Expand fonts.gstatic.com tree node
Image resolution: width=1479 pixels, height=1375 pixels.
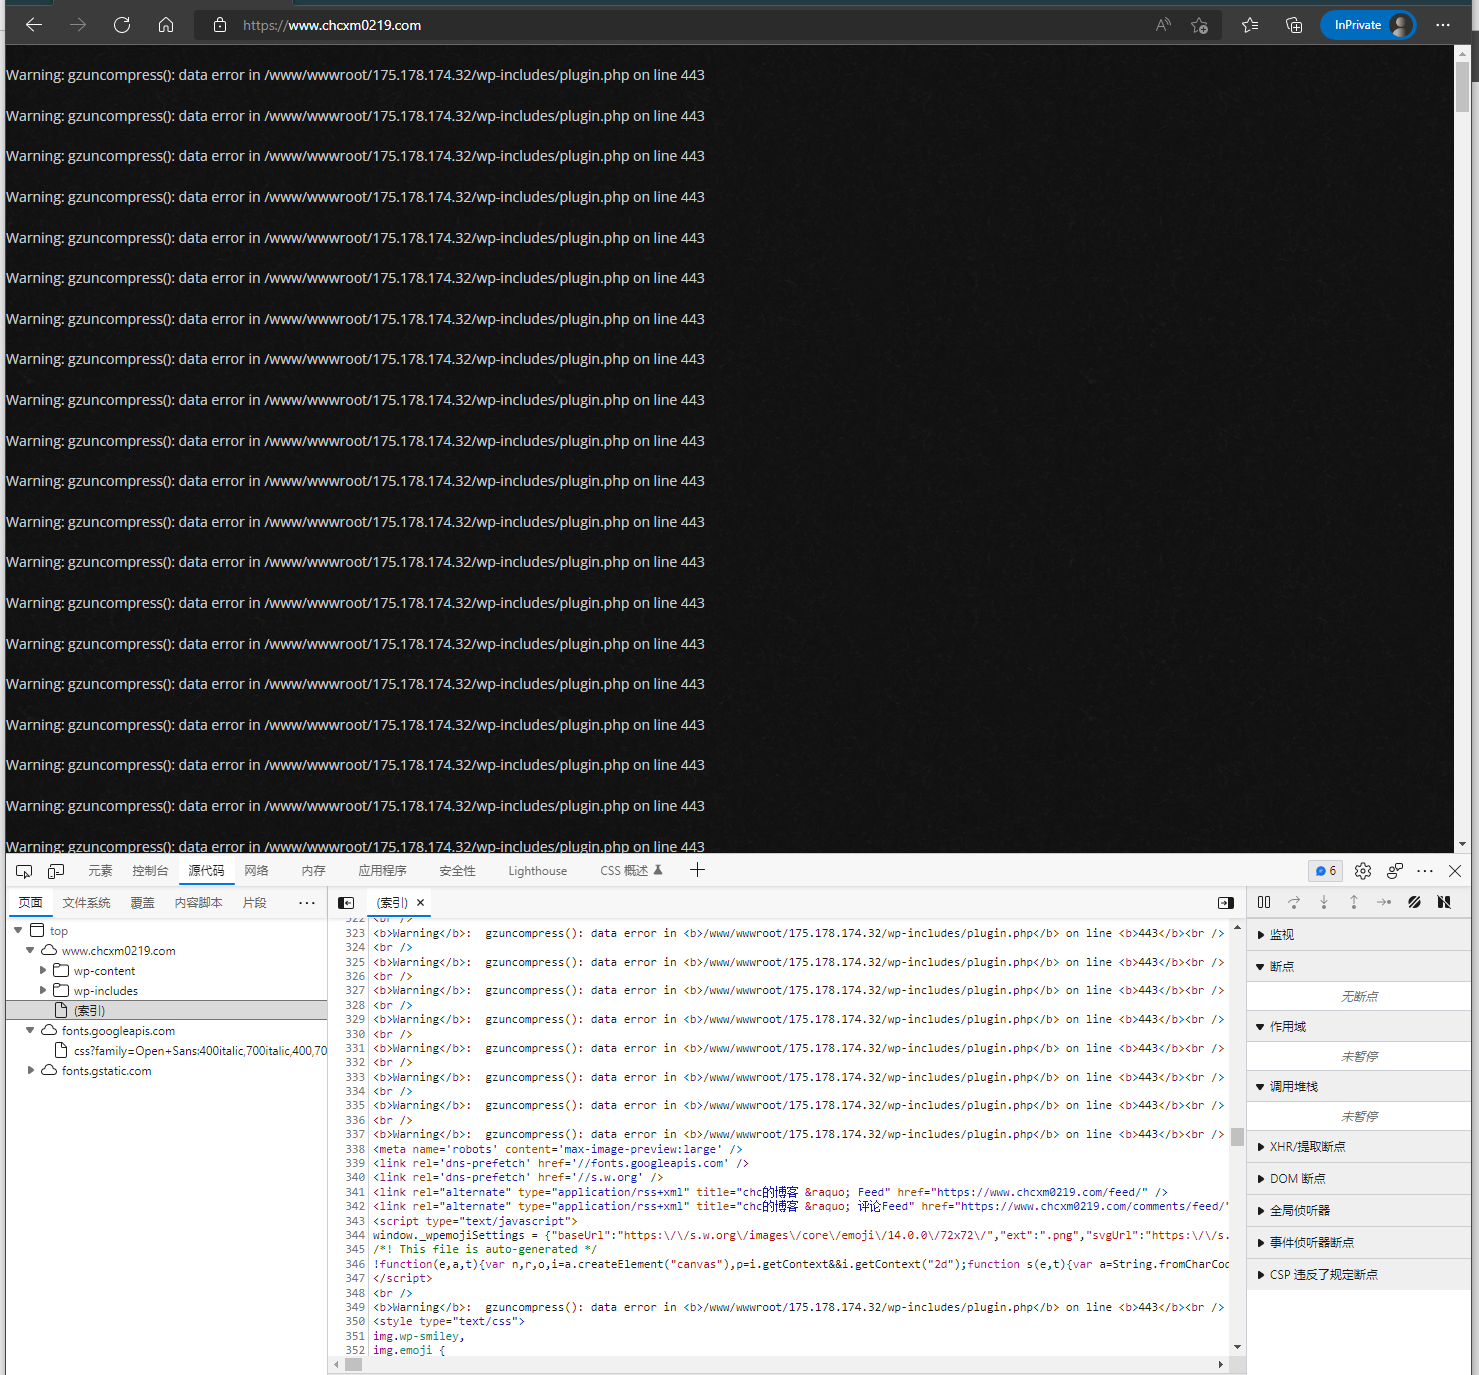30,1071
